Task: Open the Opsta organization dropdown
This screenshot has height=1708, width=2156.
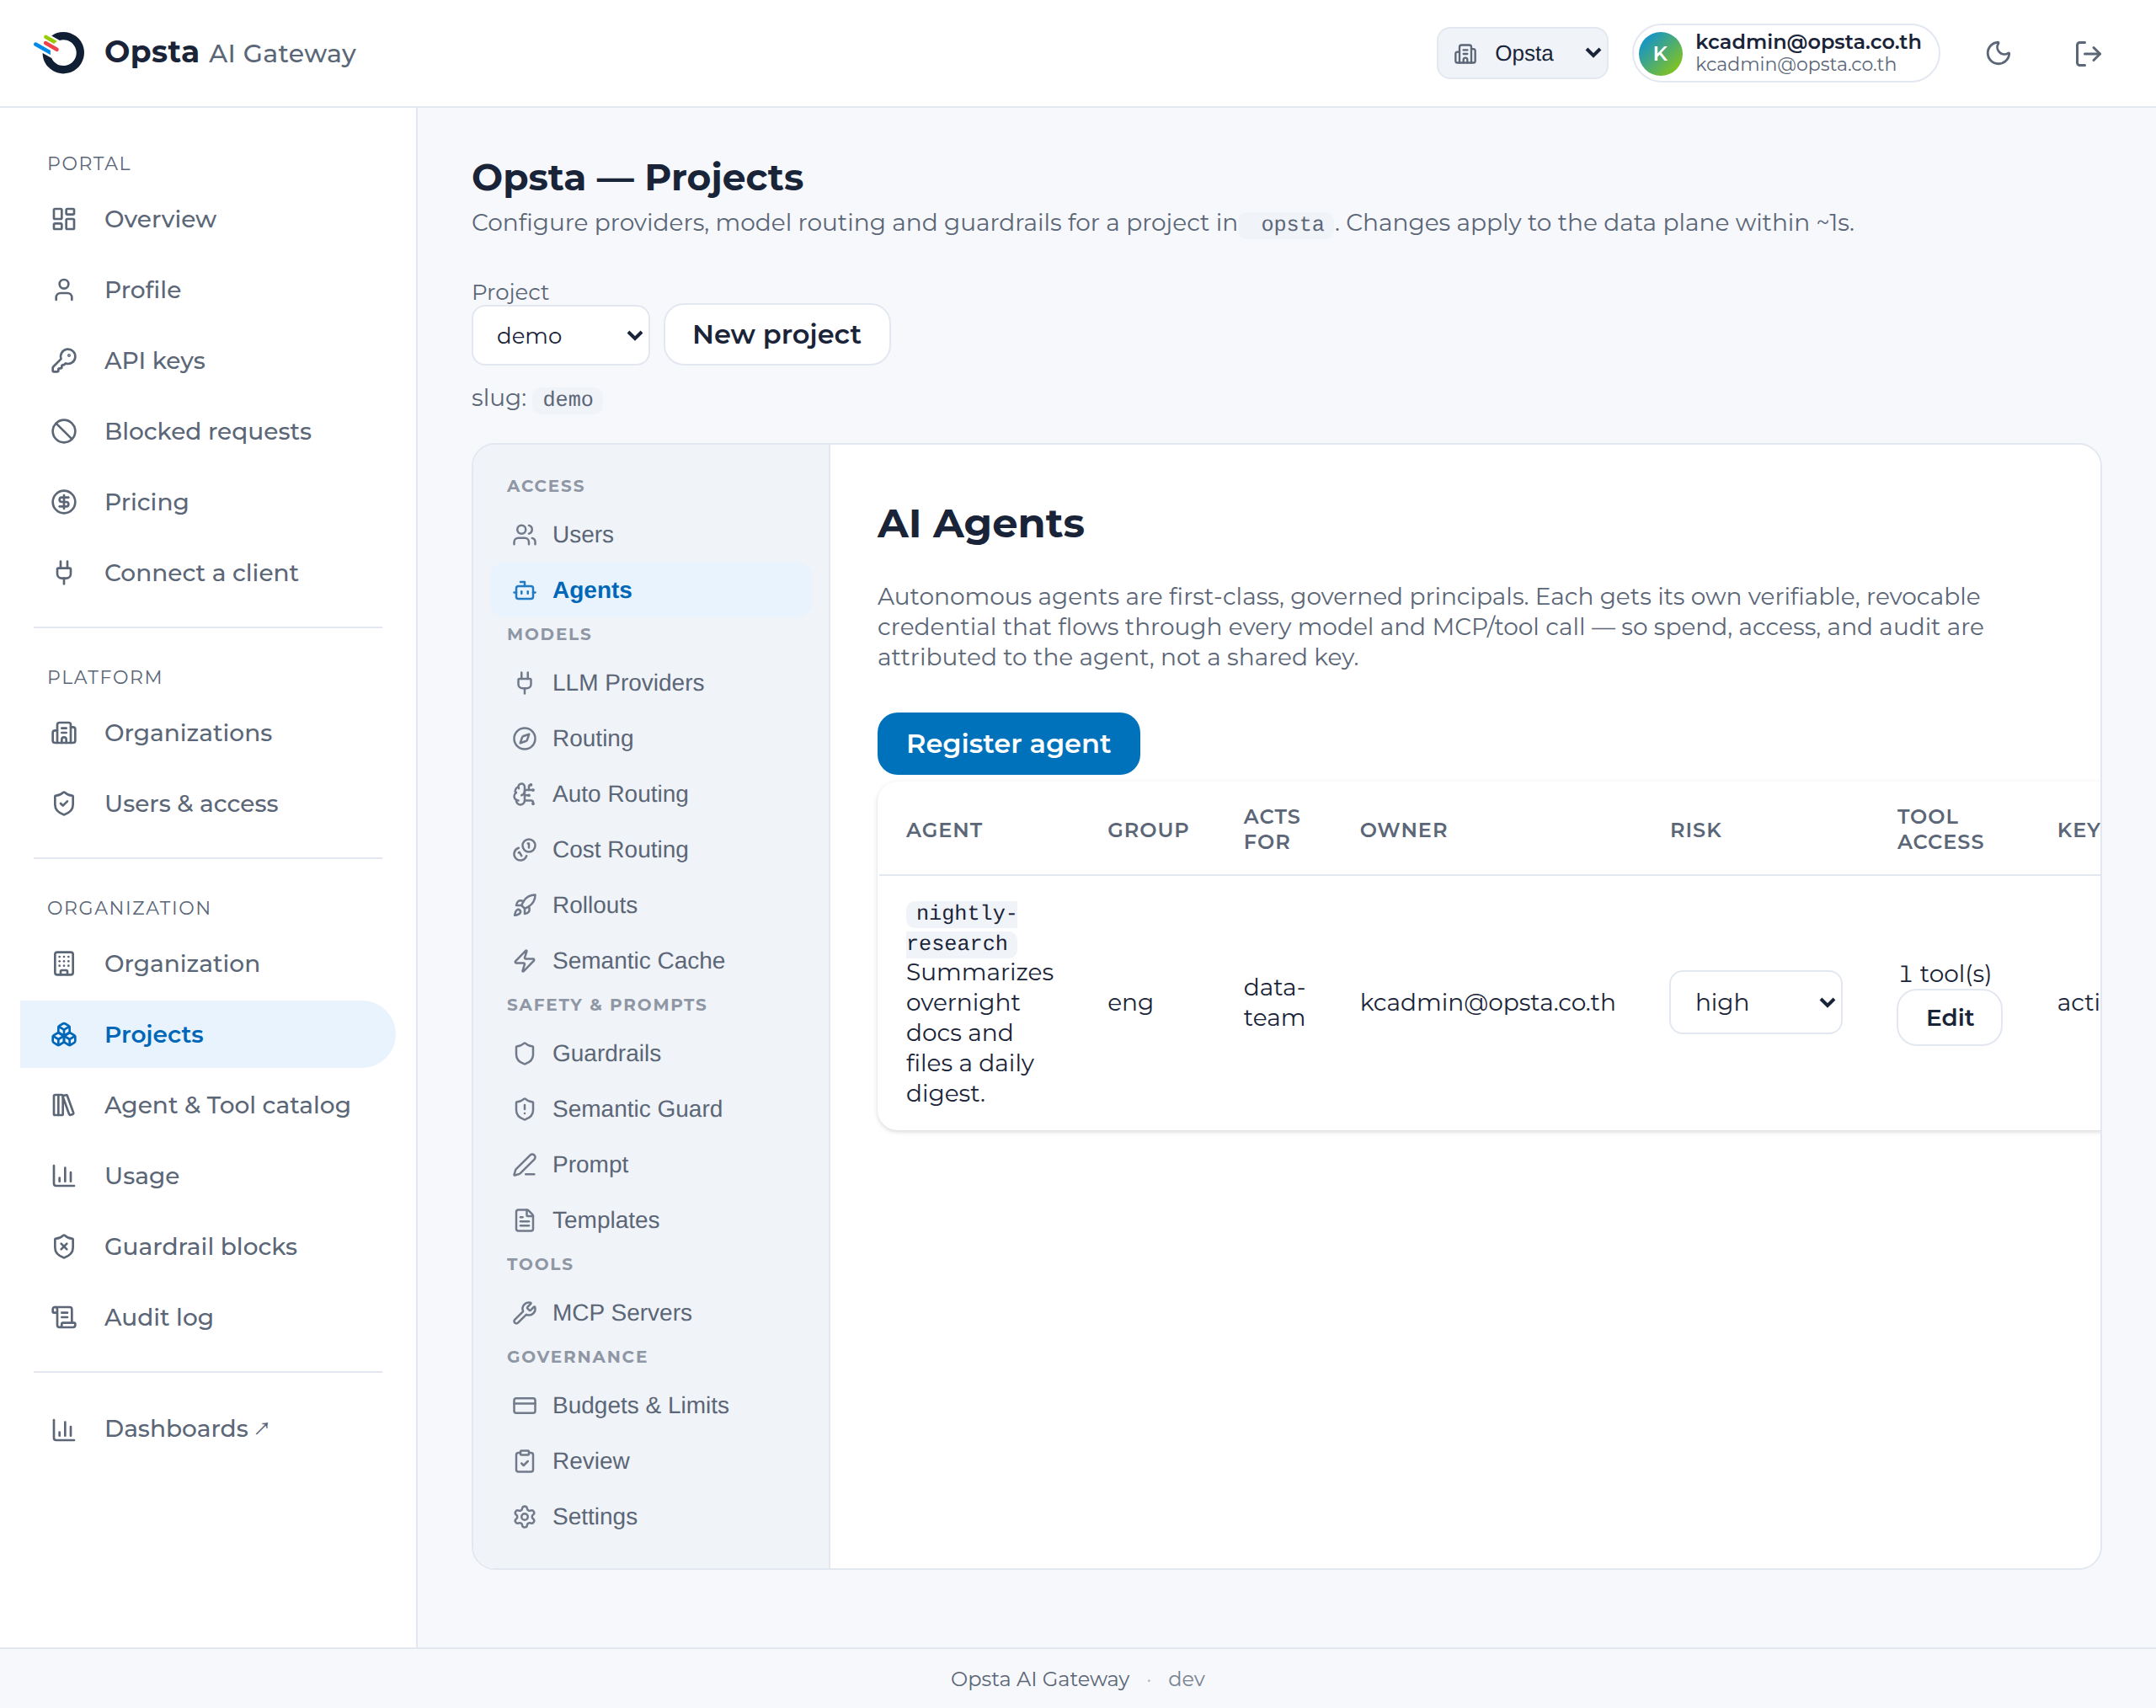Action: (x=1522, y=53)
